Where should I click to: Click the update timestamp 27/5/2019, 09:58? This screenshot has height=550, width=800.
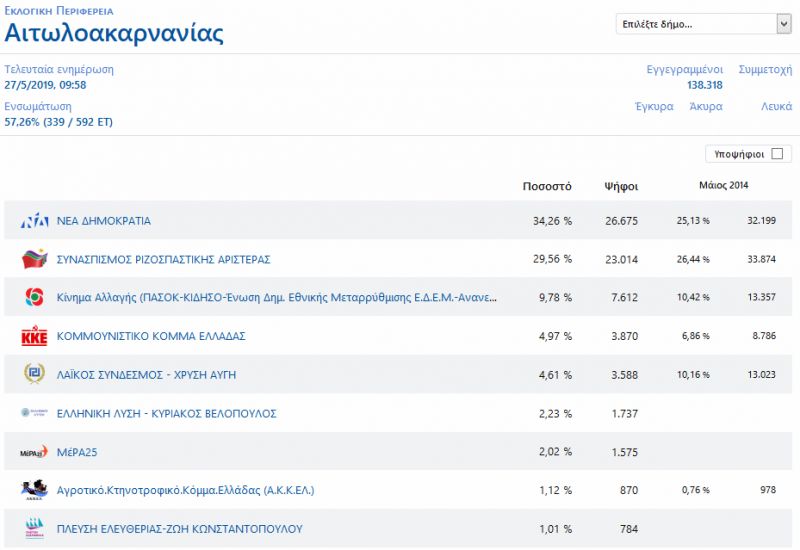tap(45, 85)
